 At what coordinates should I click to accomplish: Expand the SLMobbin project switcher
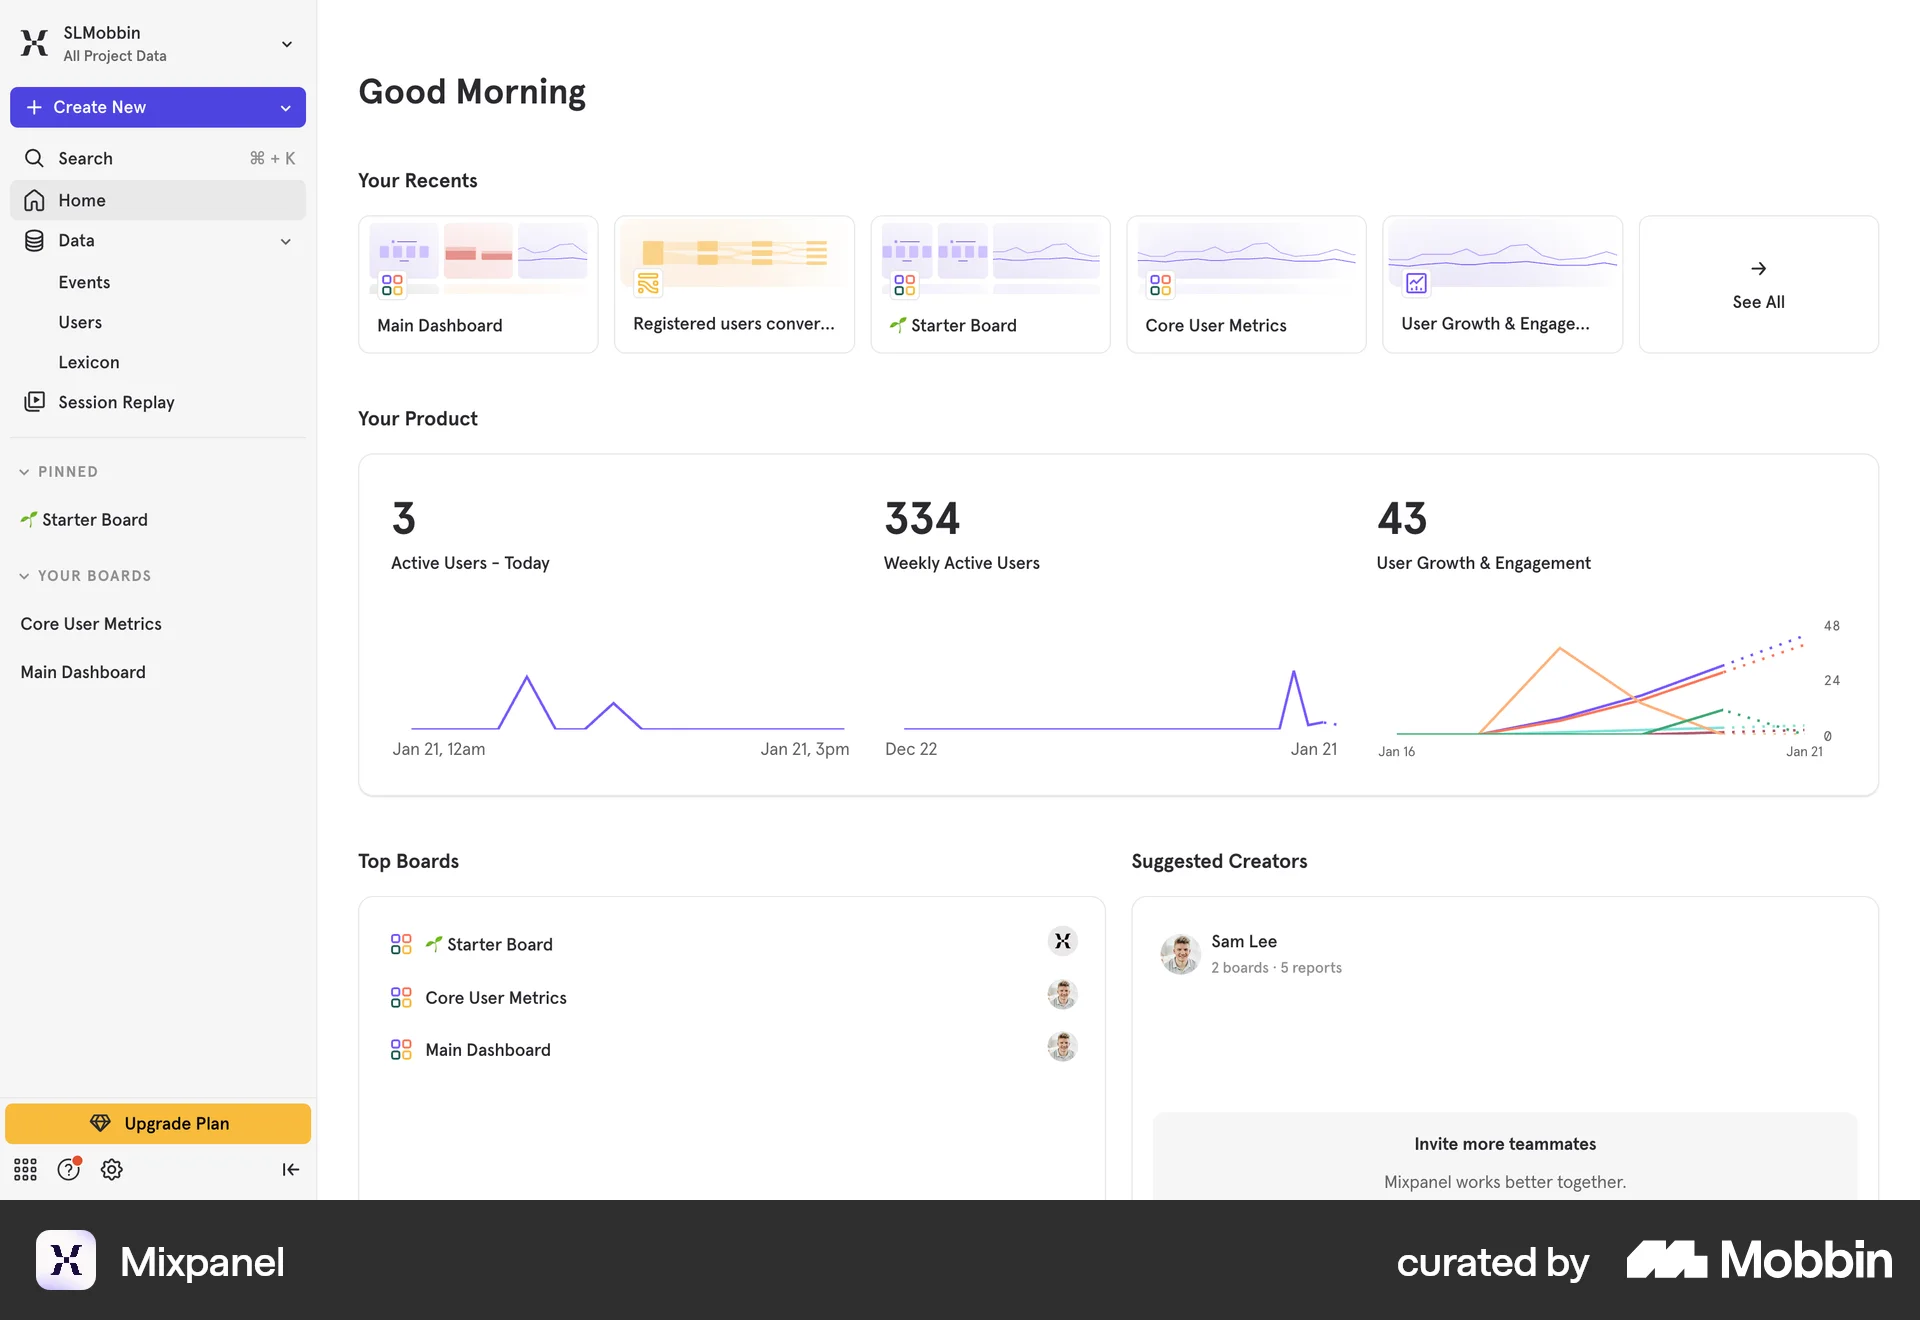click(x=286, y=44)
